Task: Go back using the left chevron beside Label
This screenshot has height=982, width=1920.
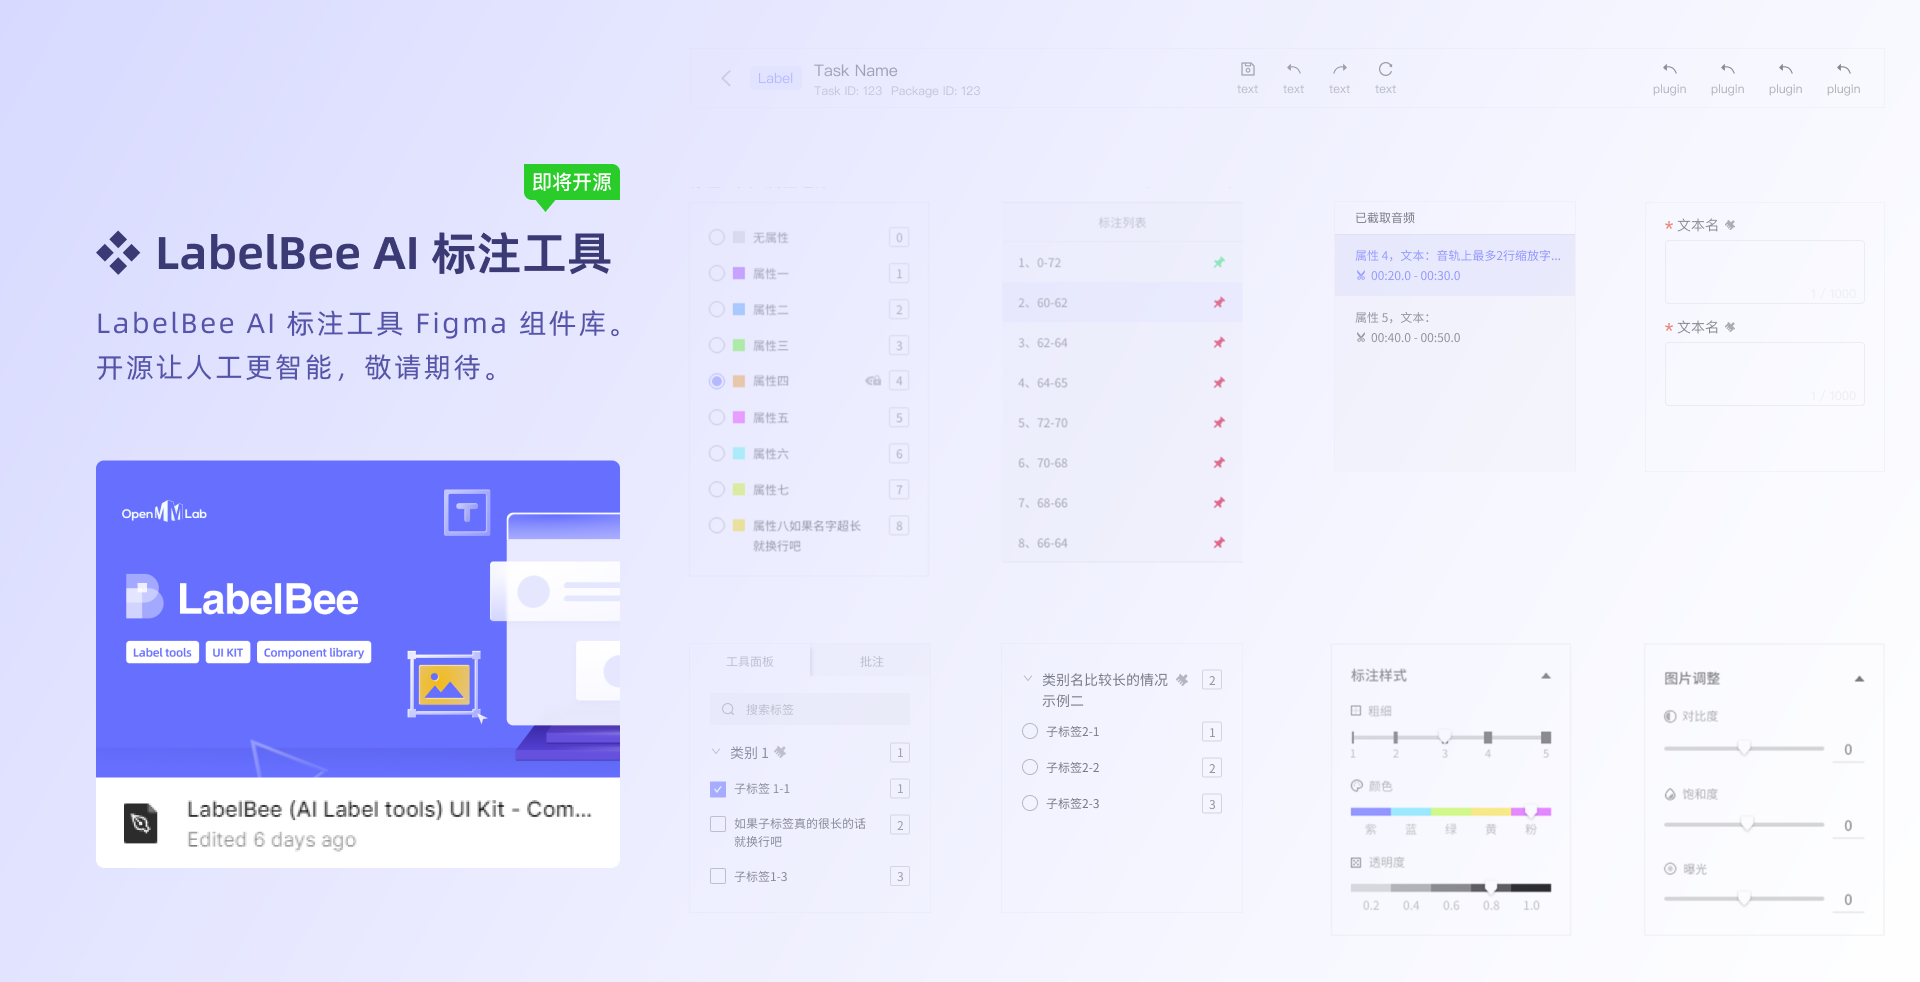Action: (726, 78)
